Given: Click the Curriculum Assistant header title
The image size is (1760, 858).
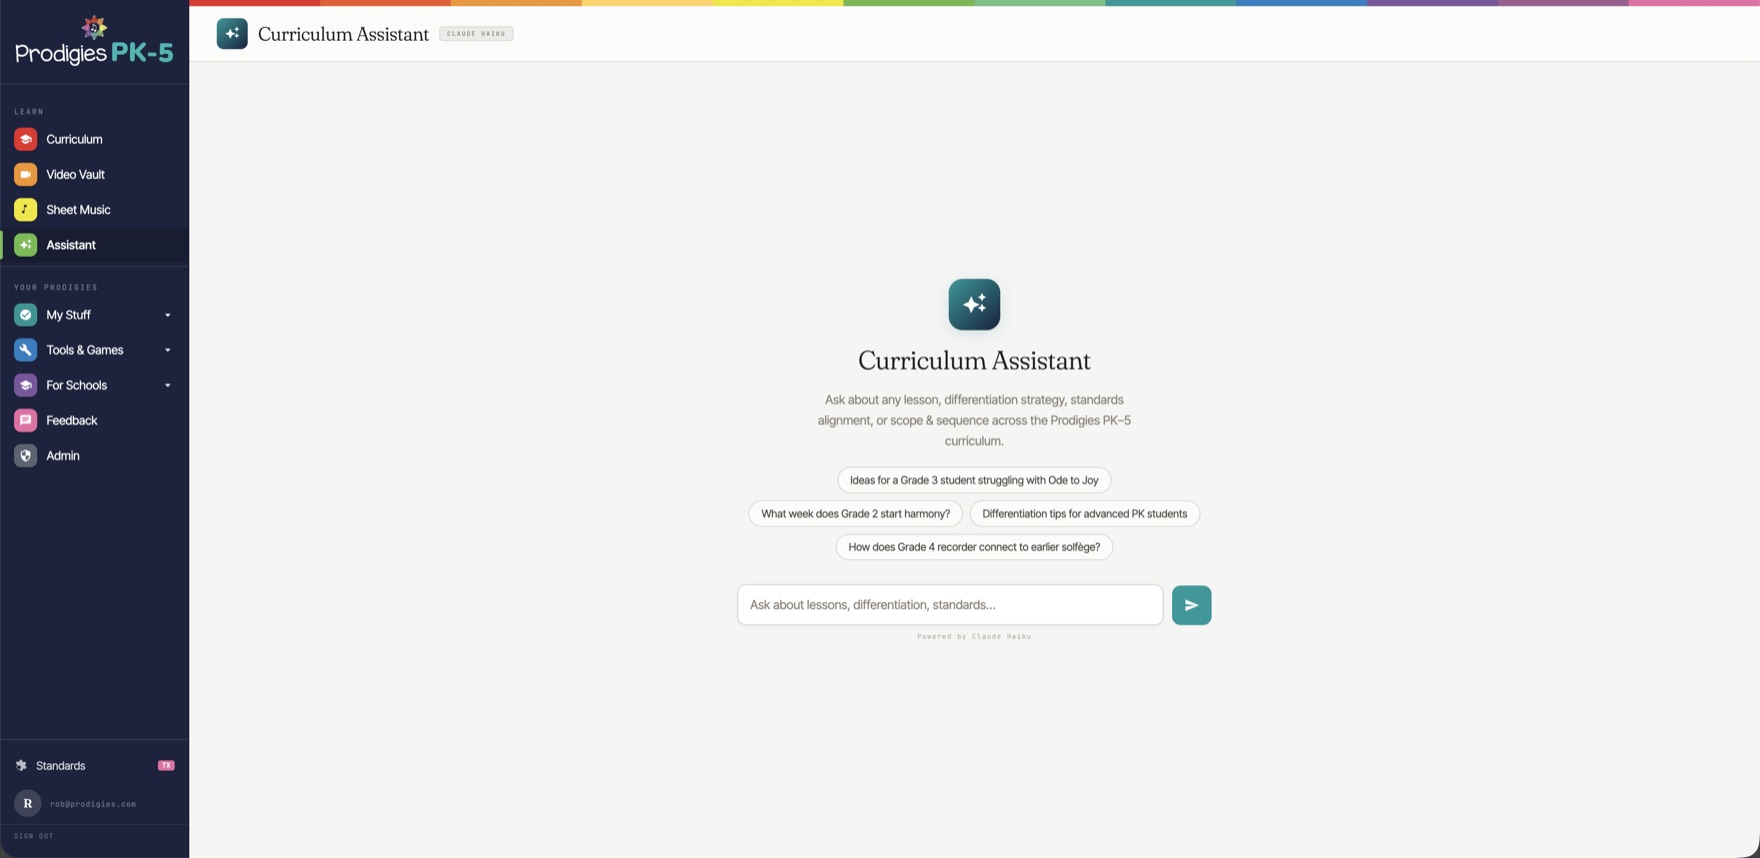Looking at the screenshot, I should (343, 34).
